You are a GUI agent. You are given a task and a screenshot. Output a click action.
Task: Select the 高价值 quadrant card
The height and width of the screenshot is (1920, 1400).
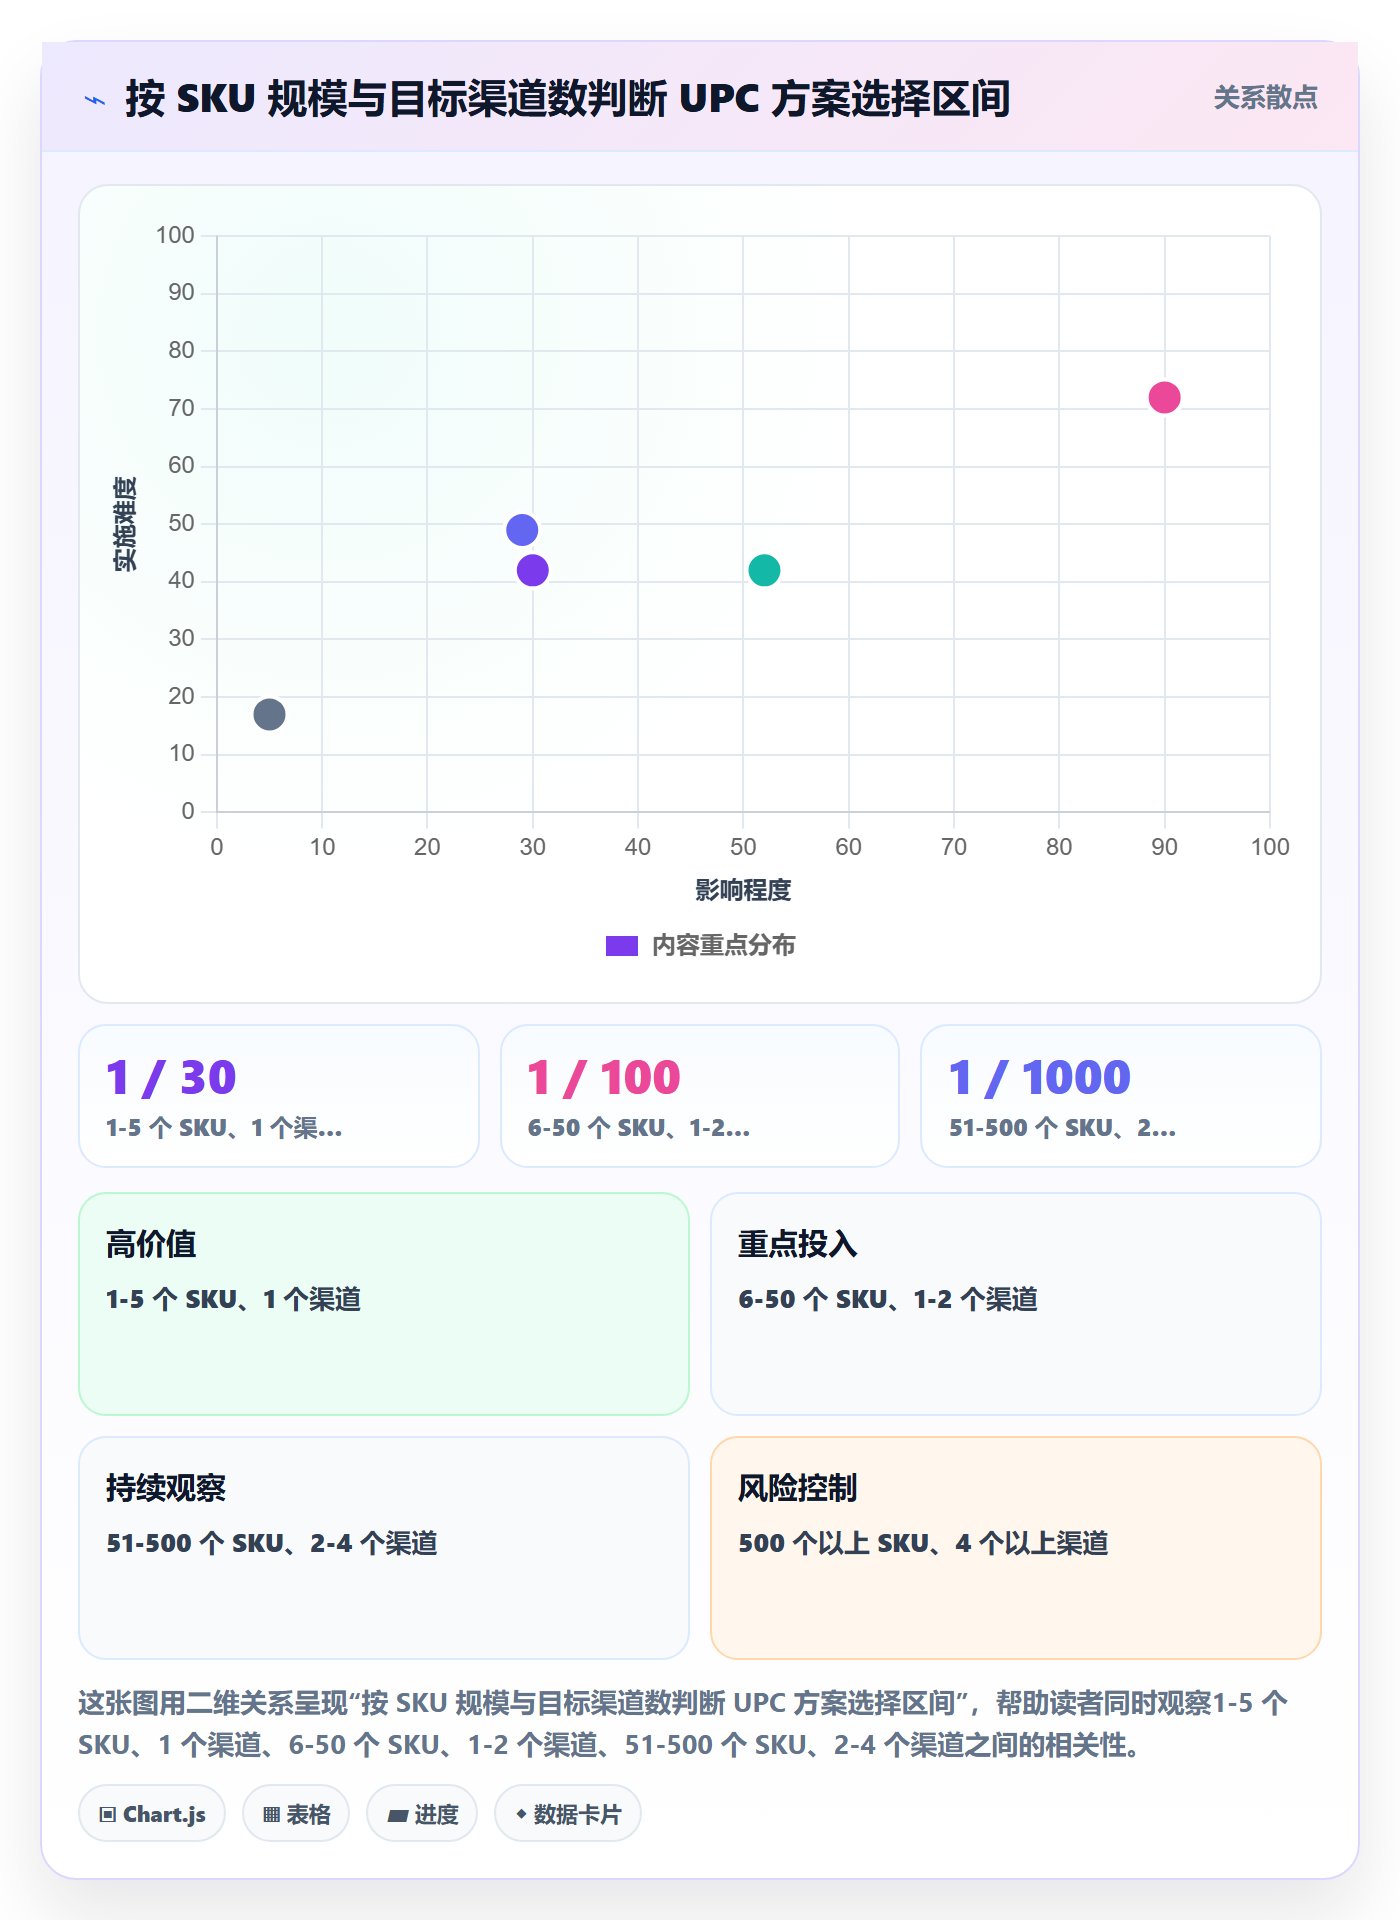click(x=384, y=1304)
